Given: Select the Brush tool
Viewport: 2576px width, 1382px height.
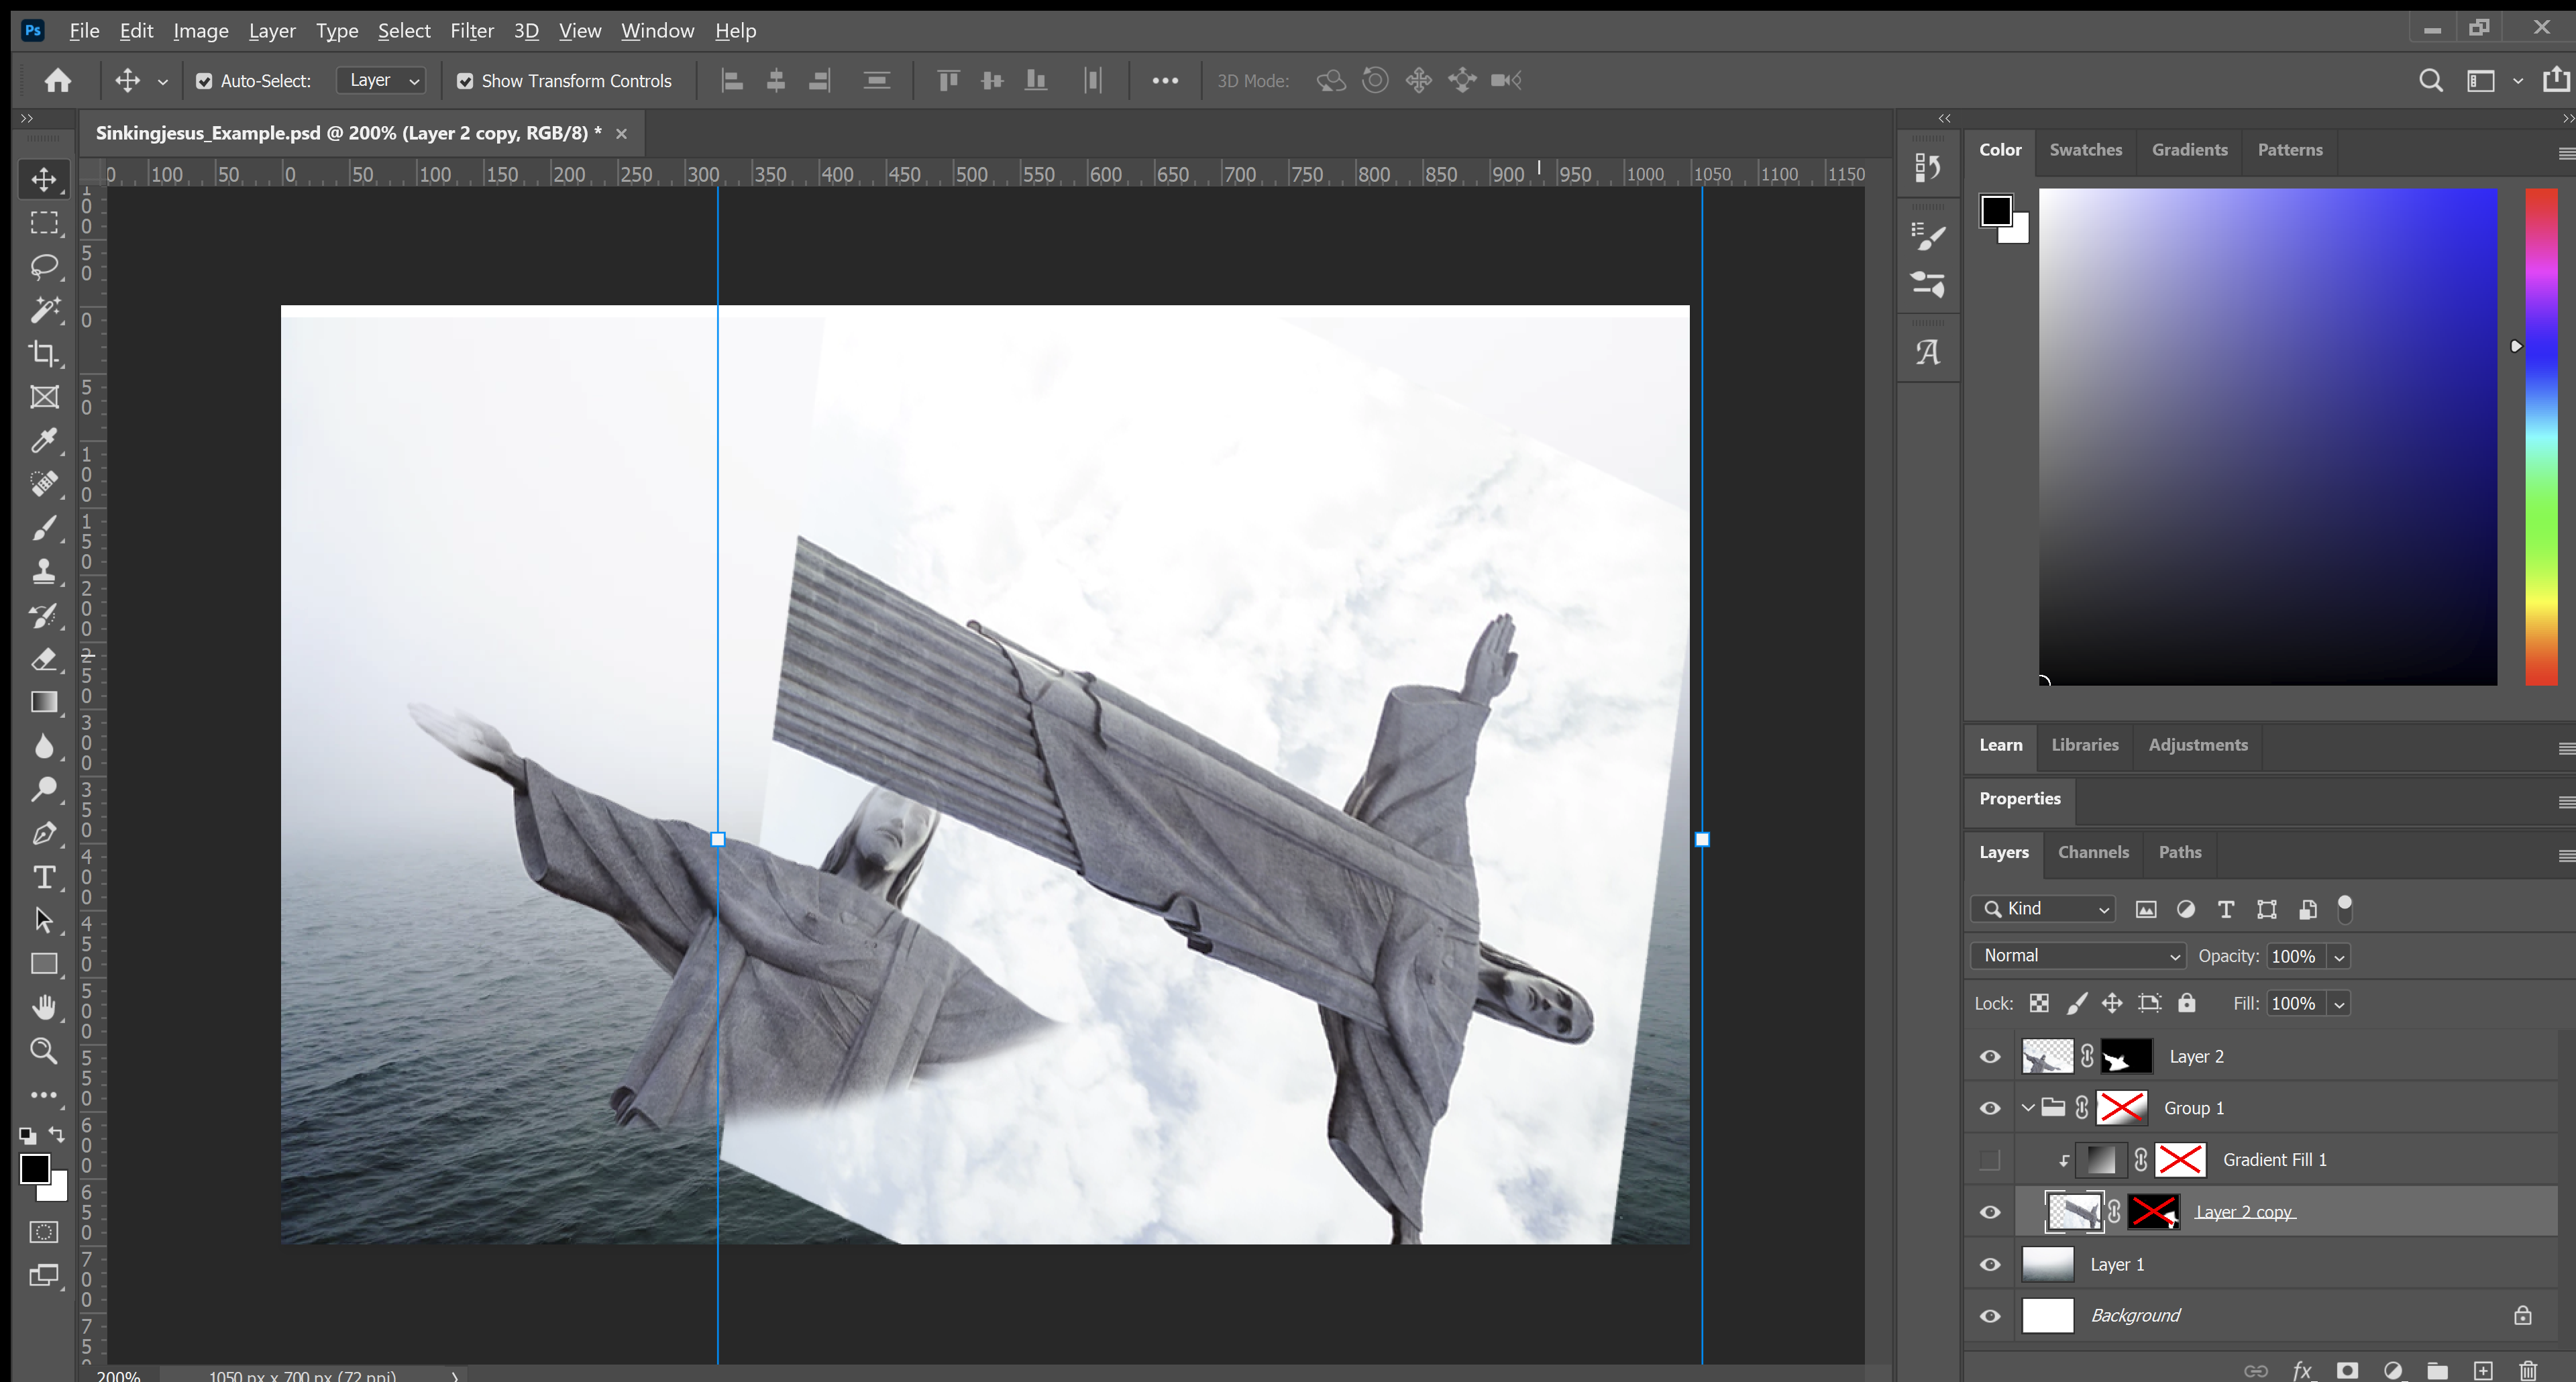Looking at the screenshot, I should click(44, 528).
